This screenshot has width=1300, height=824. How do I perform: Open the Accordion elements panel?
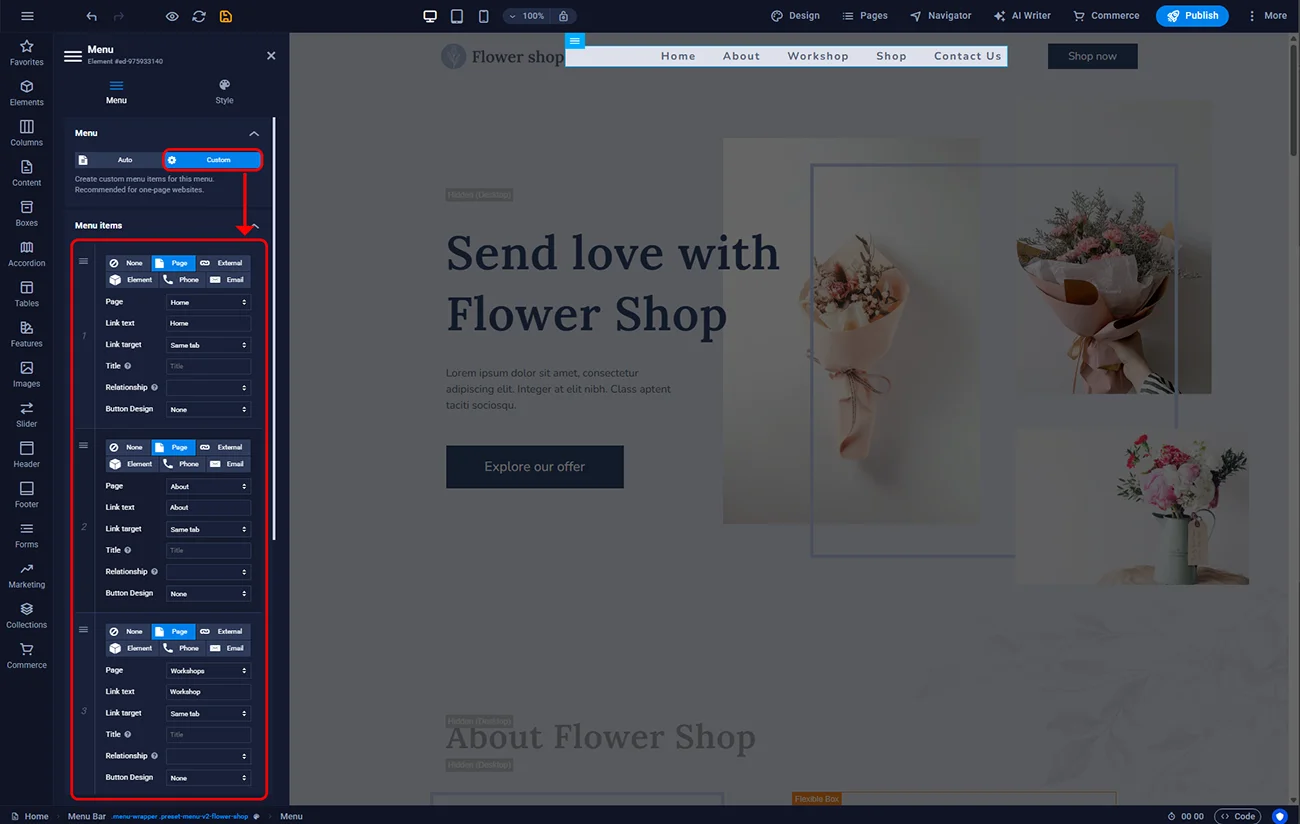[x=27, y=253]
